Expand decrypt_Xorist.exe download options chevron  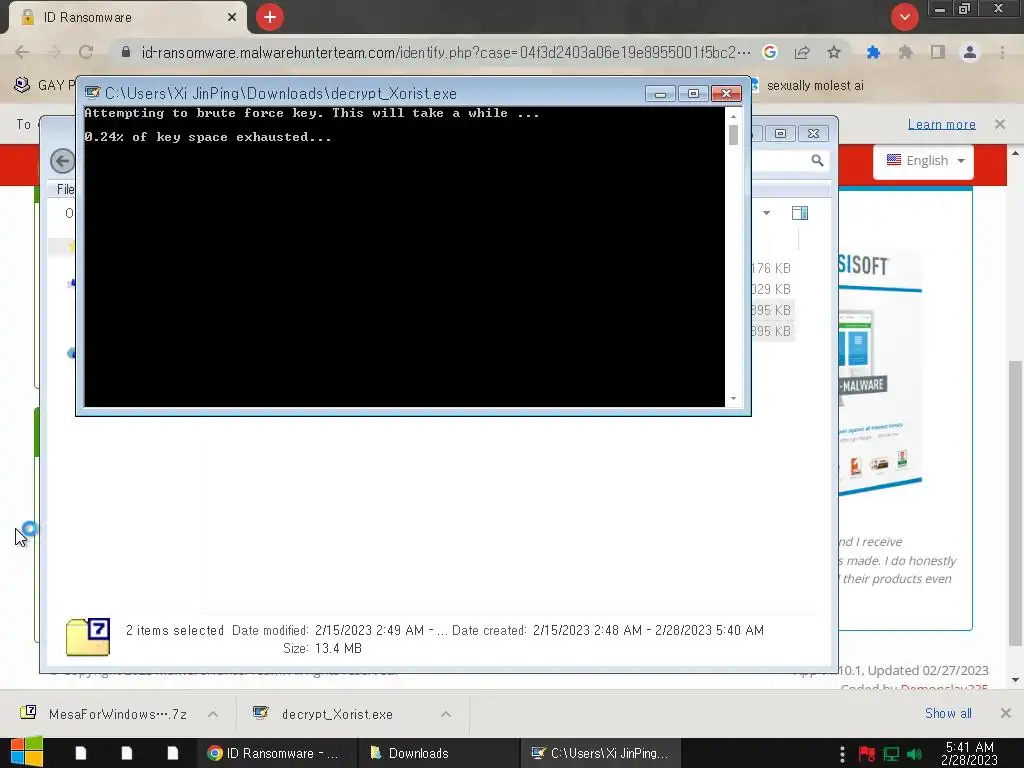[x=445, y=714]
